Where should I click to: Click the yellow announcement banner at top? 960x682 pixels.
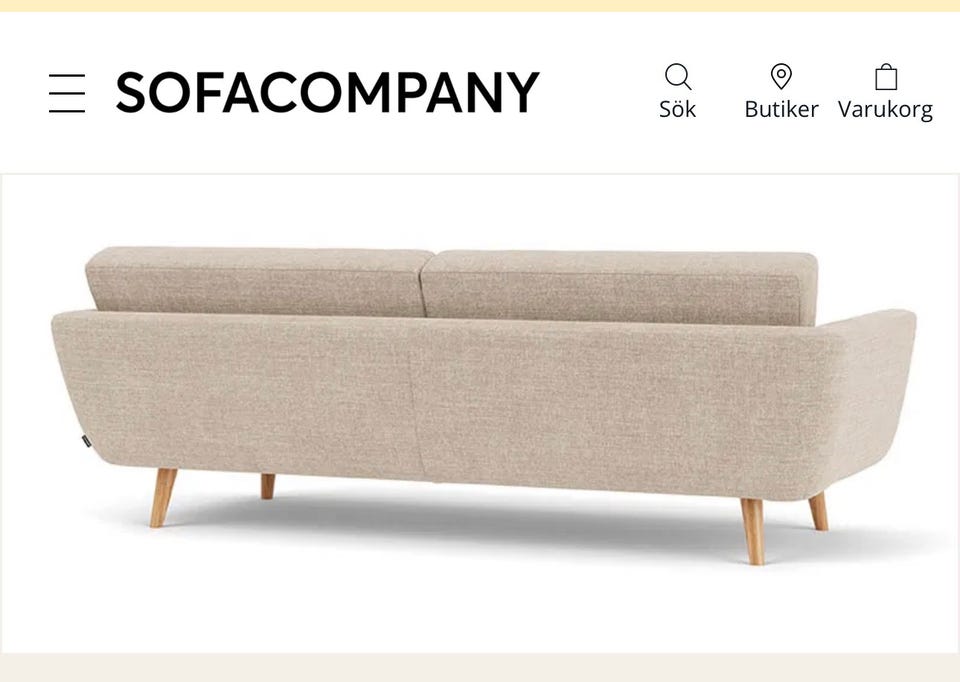click(480, 6)
